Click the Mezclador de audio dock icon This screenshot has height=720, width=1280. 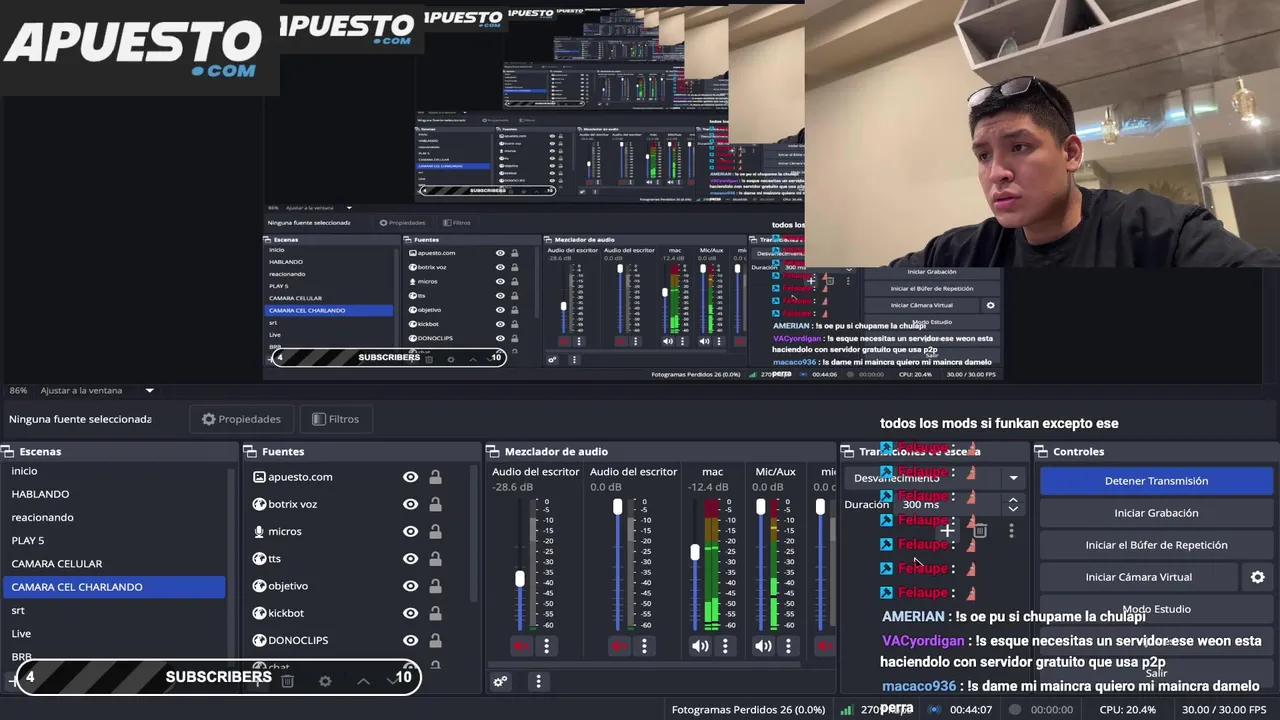[x=492, y=452]
